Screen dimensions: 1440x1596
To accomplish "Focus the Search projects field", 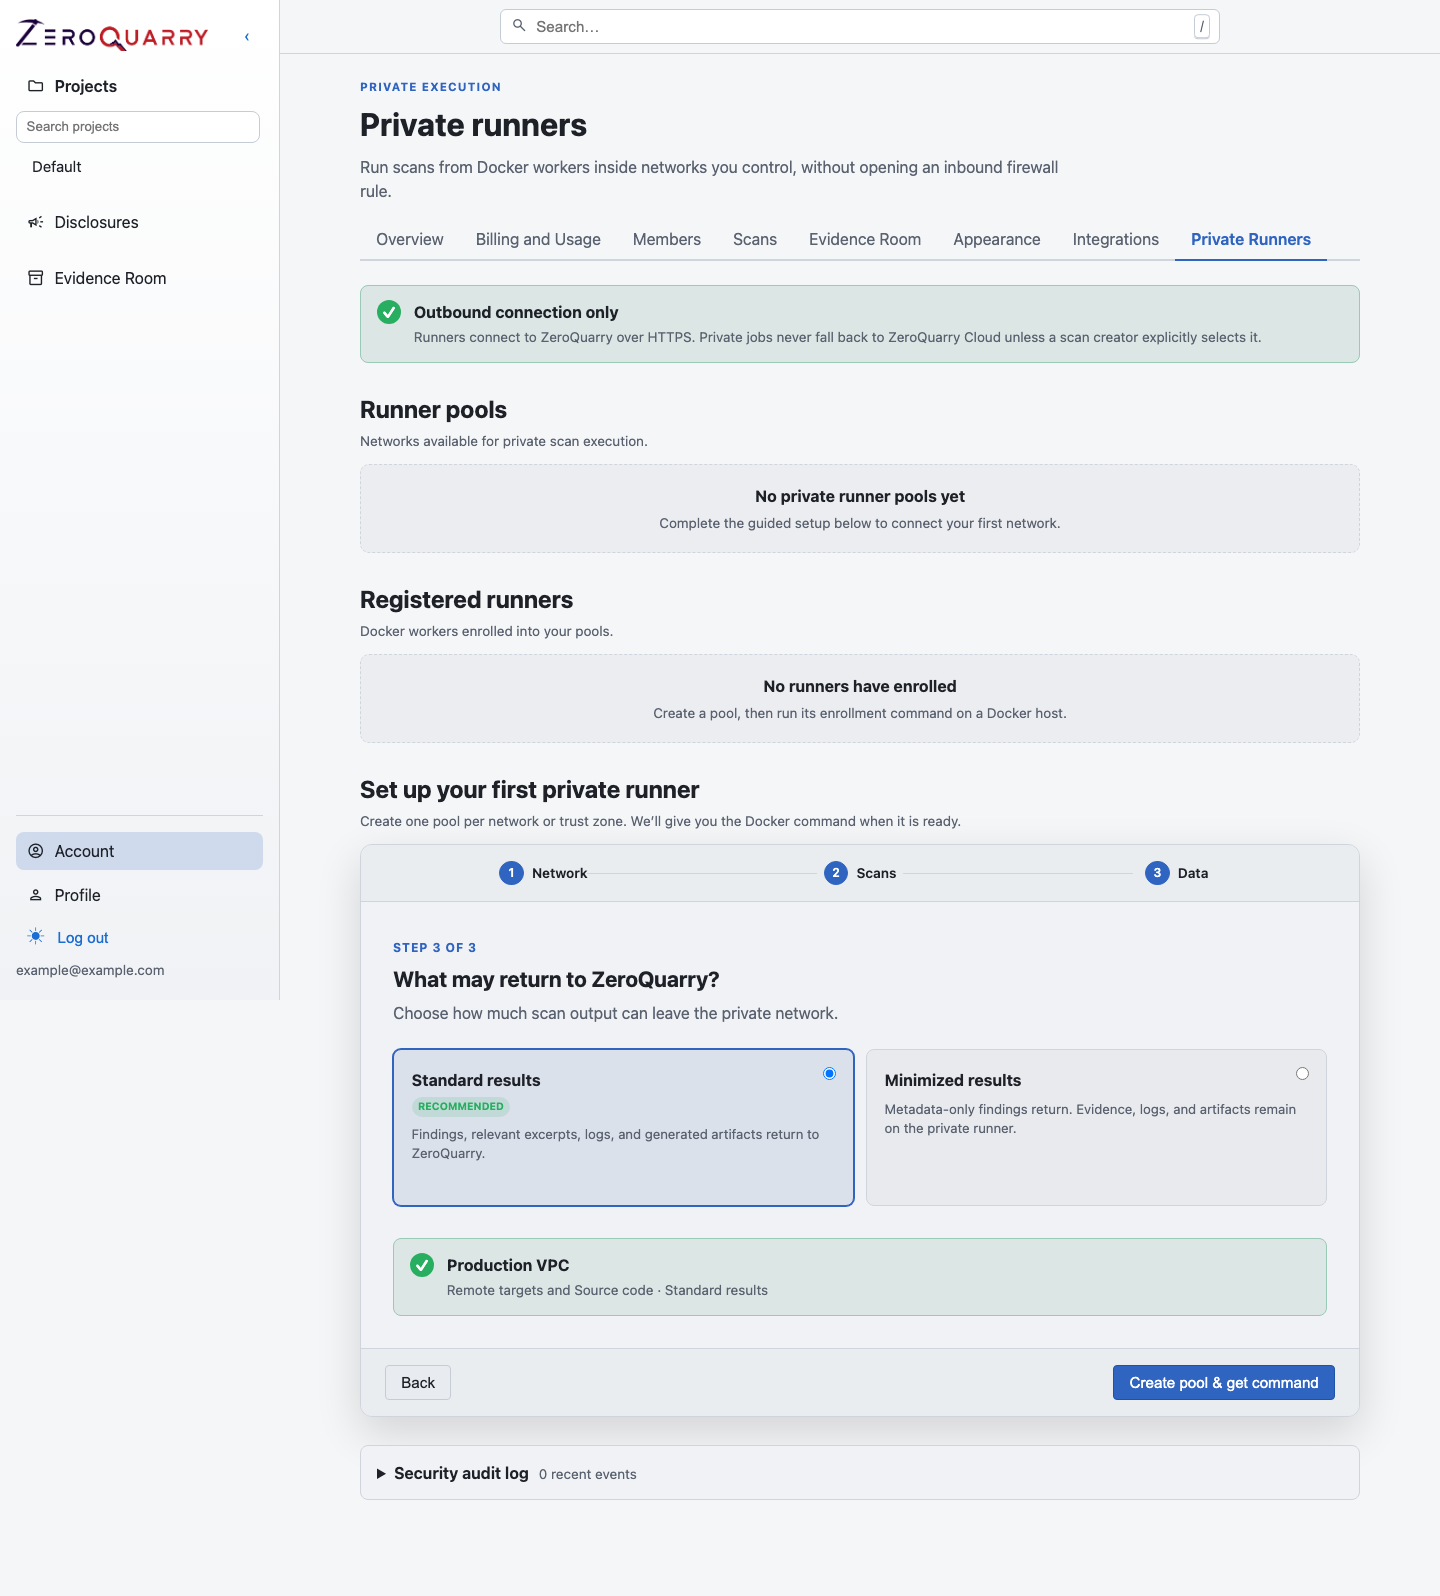I will (x=138, y=127).
